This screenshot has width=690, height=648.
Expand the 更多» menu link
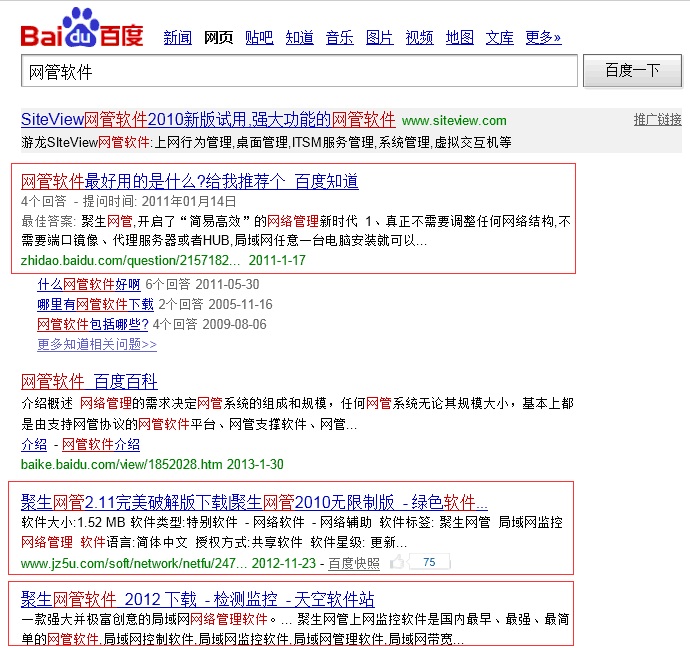coord(543,37)
